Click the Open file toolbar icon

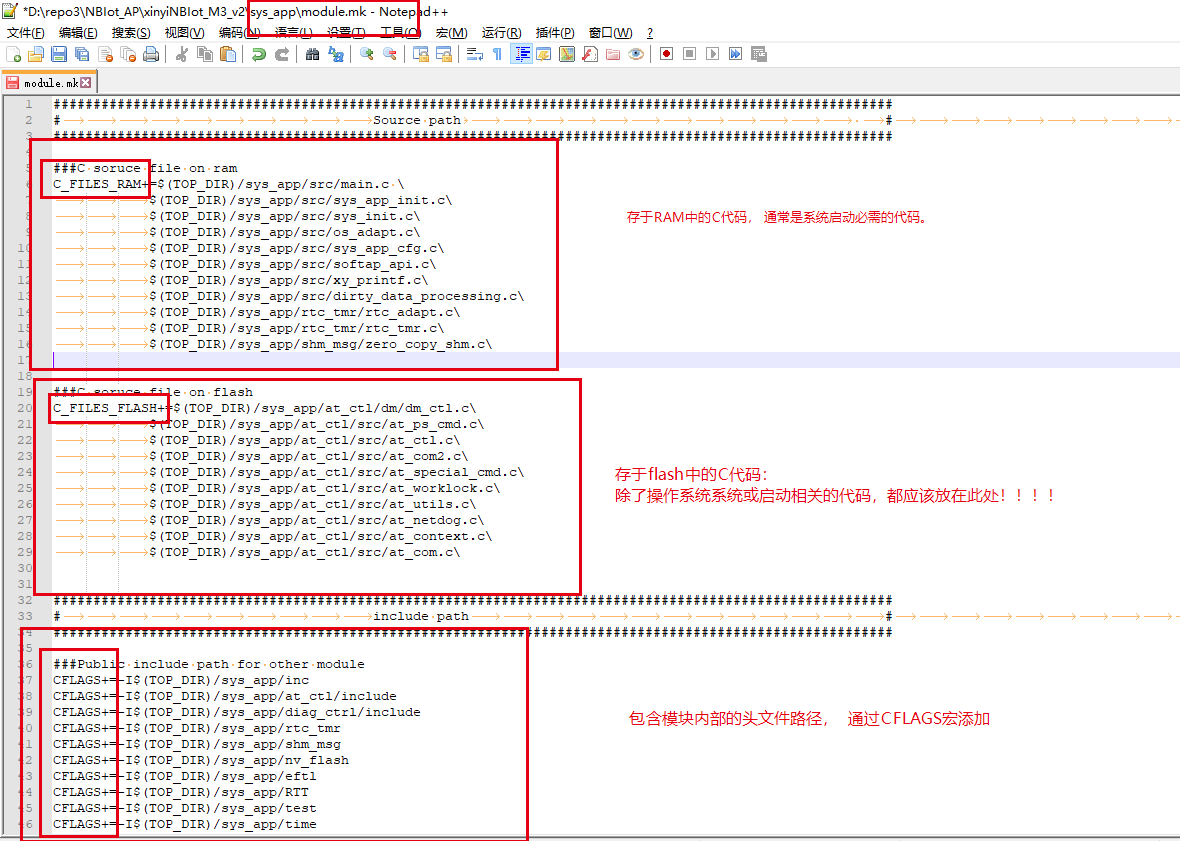(35, 54)
